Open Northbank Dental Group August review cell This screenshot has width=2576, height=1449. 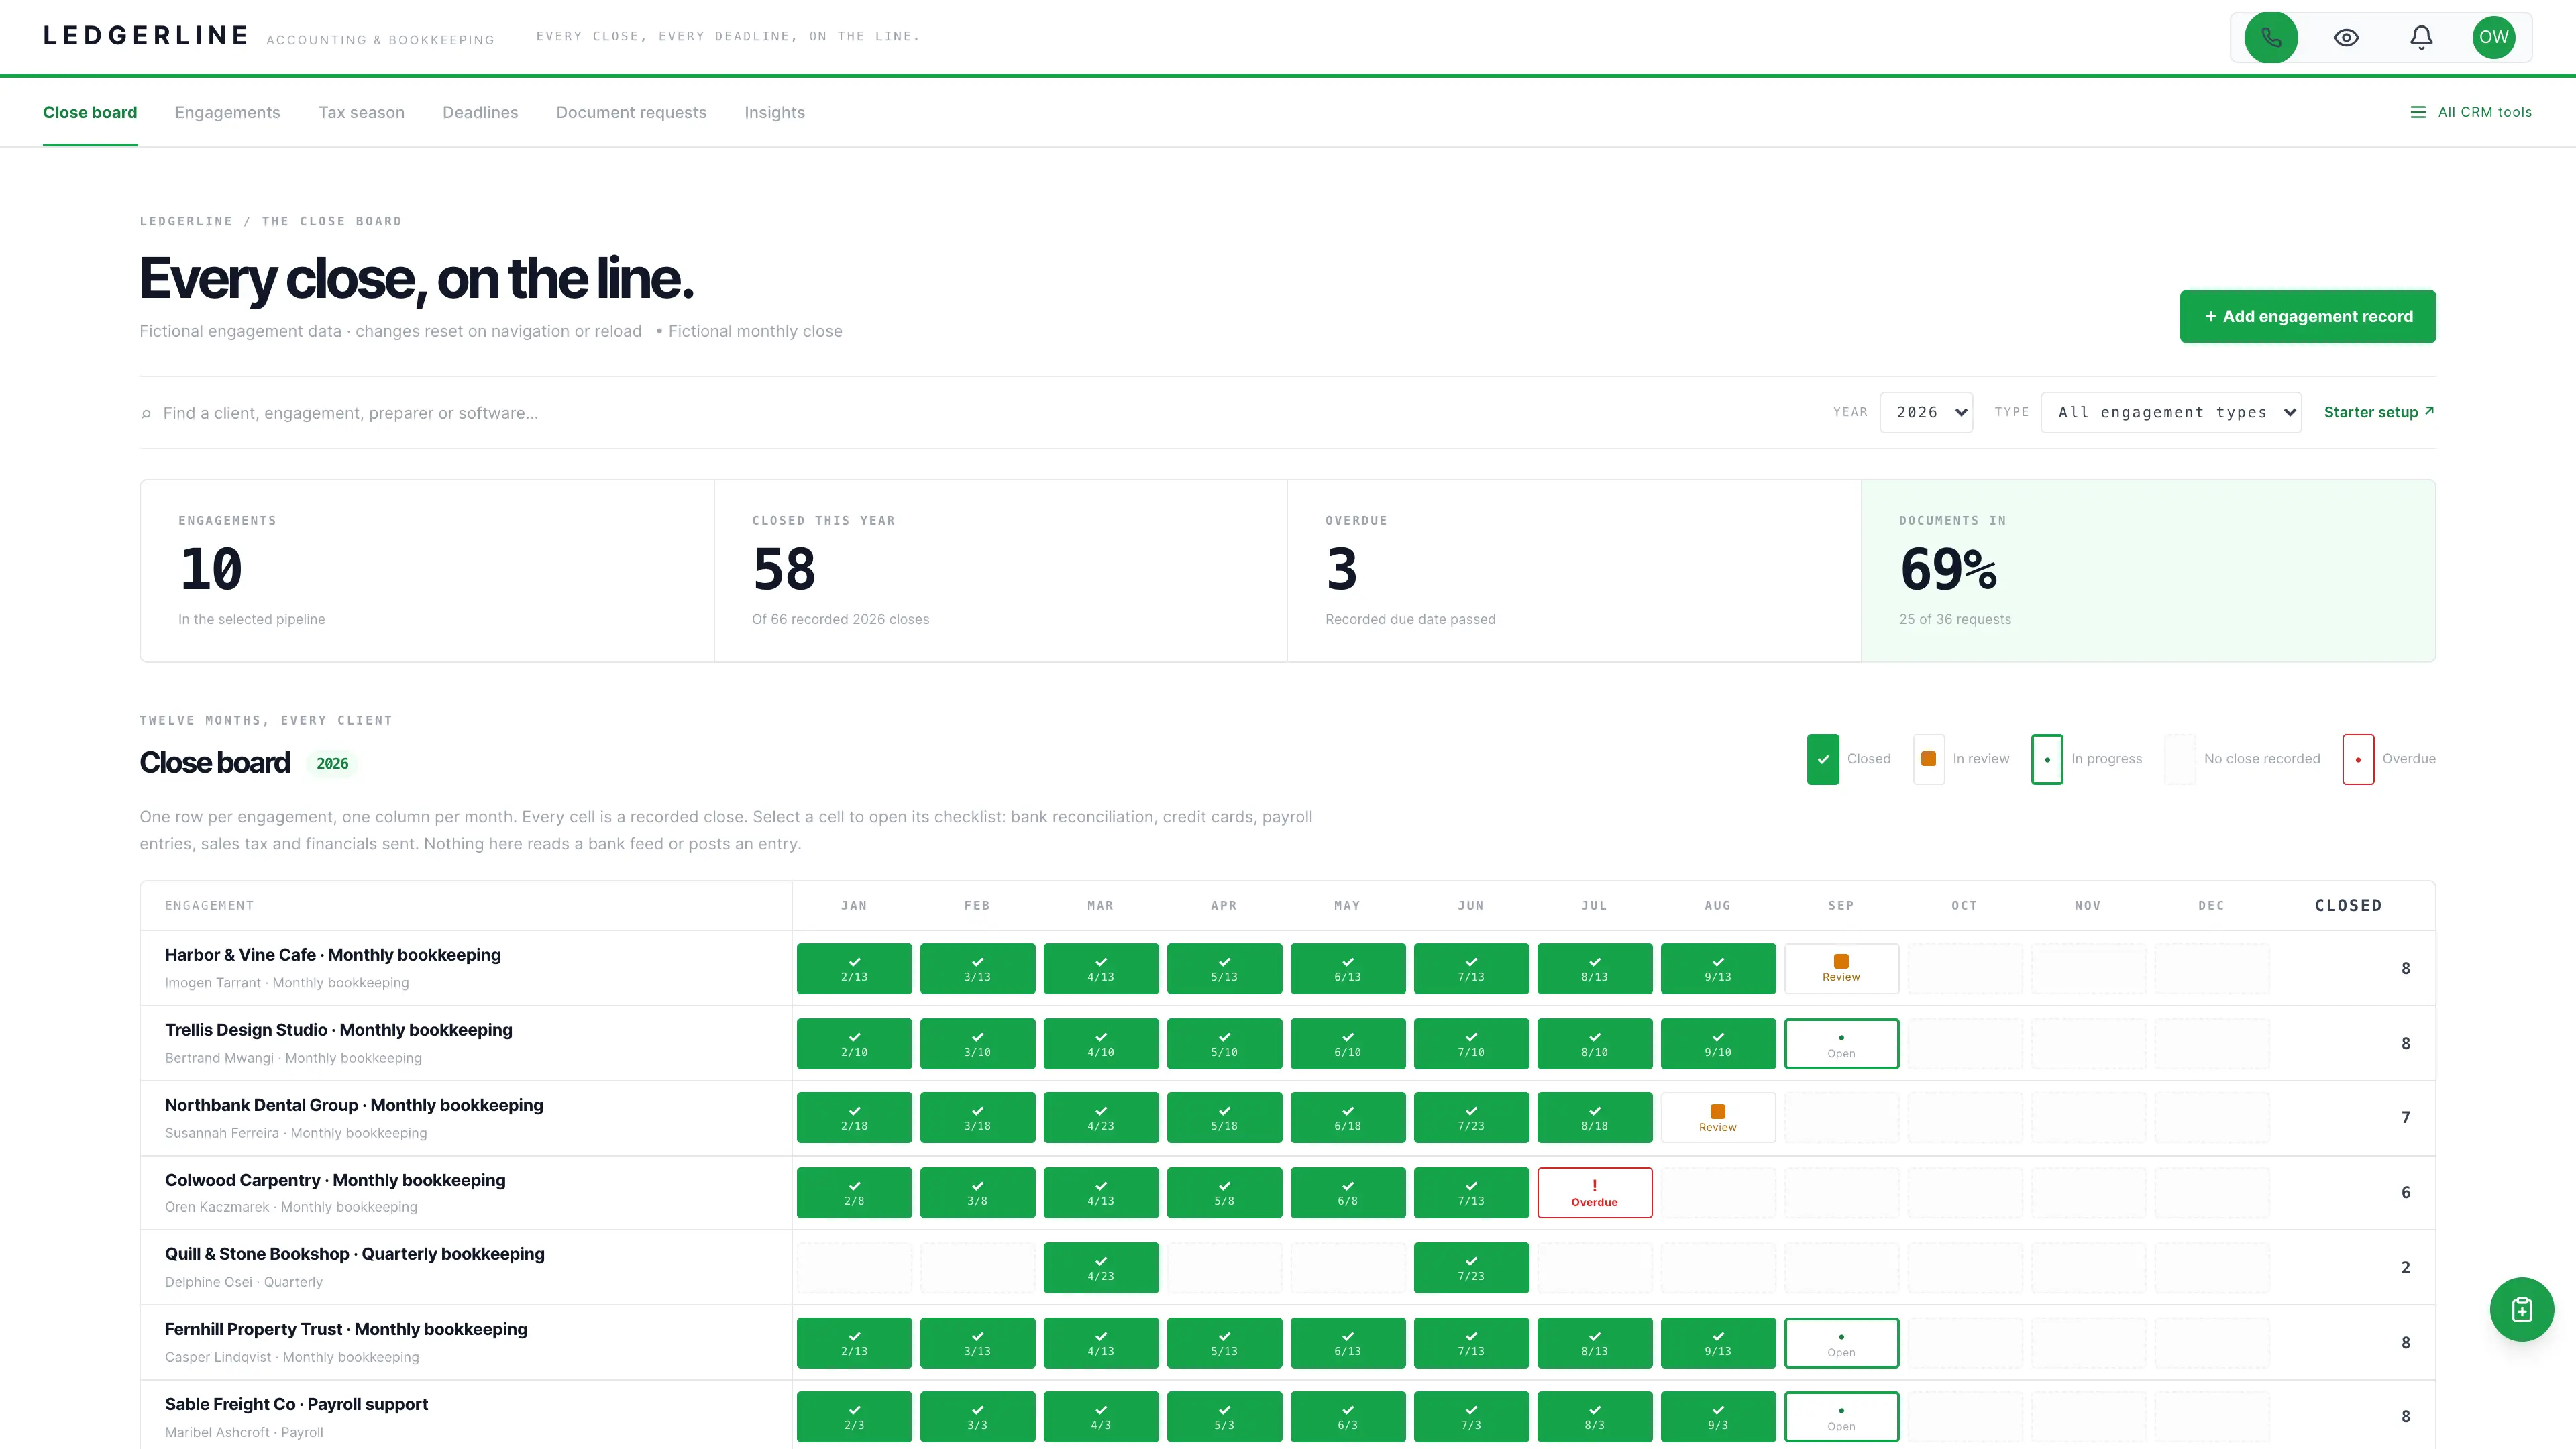1717,1118
